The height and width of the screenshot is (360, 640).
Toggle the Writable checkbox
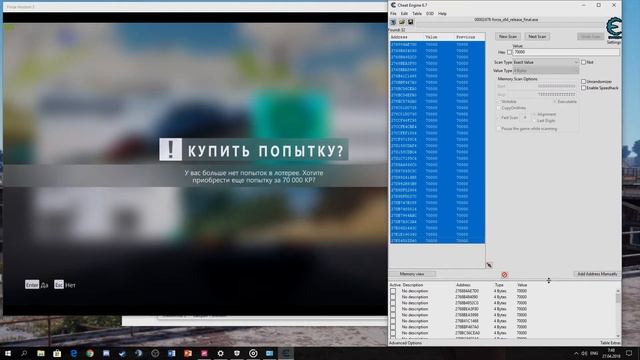click(499, 101)
